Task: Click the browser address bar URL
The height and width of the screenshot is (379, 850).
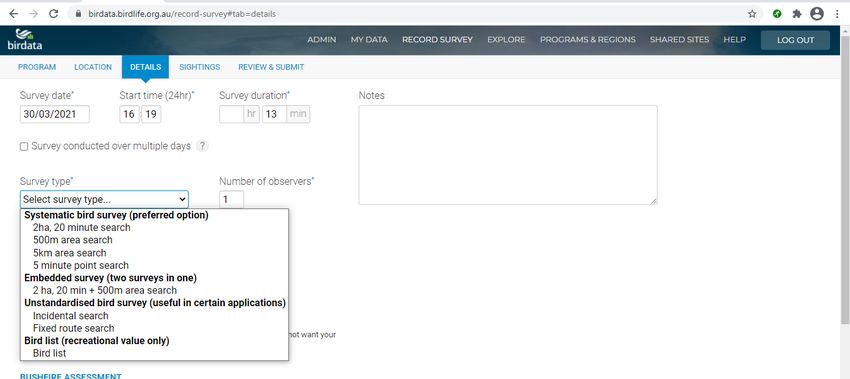Action: pyautogui.click(x=182, y=14)
